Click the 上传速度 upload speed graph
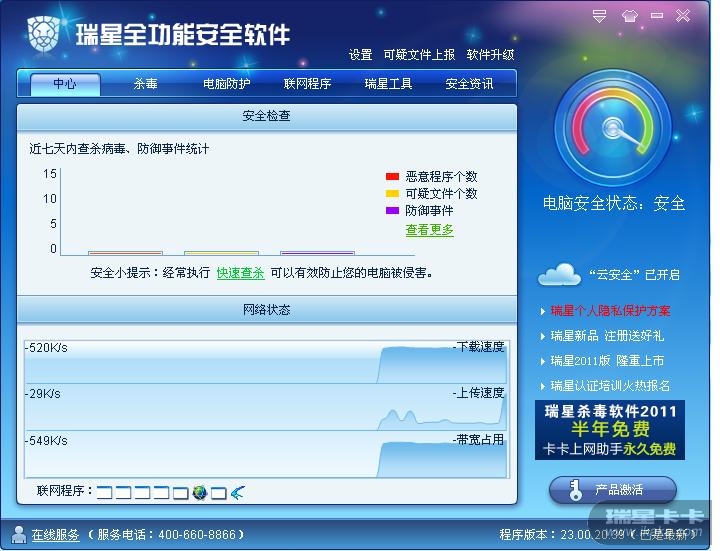 [267, 408]
